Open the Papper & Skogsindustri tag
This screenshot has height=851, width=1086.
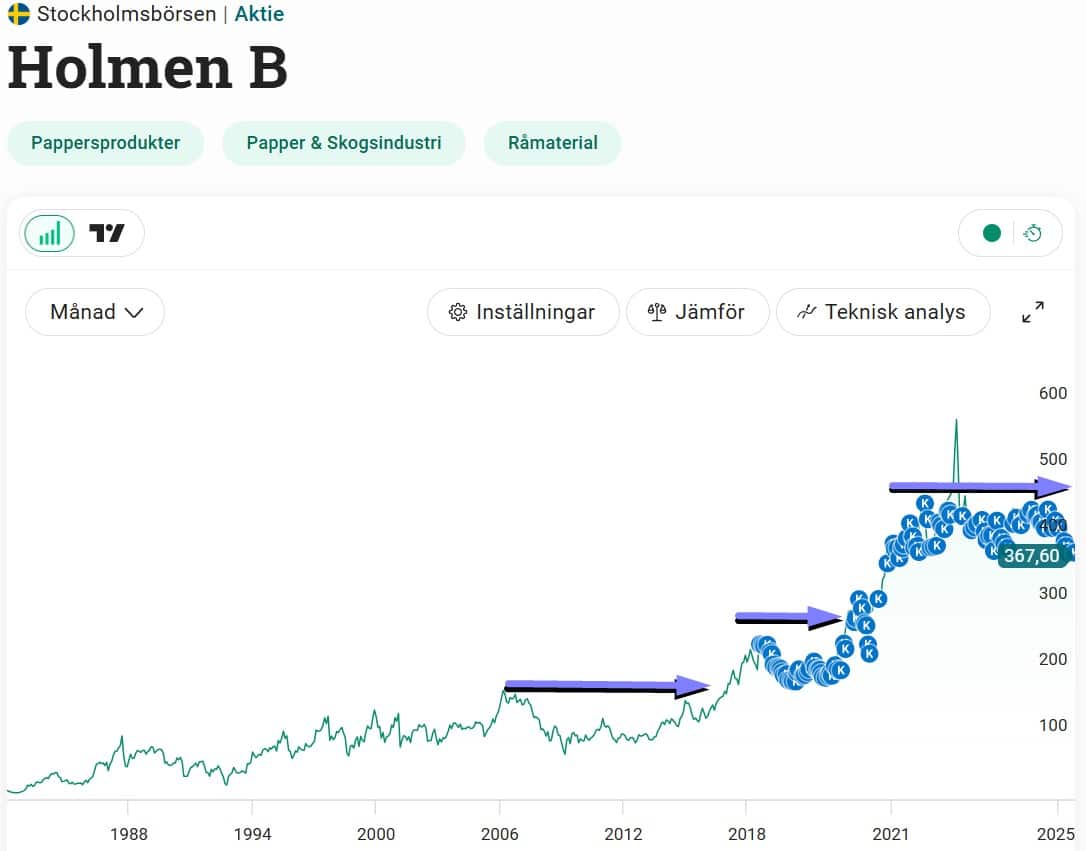344,143
